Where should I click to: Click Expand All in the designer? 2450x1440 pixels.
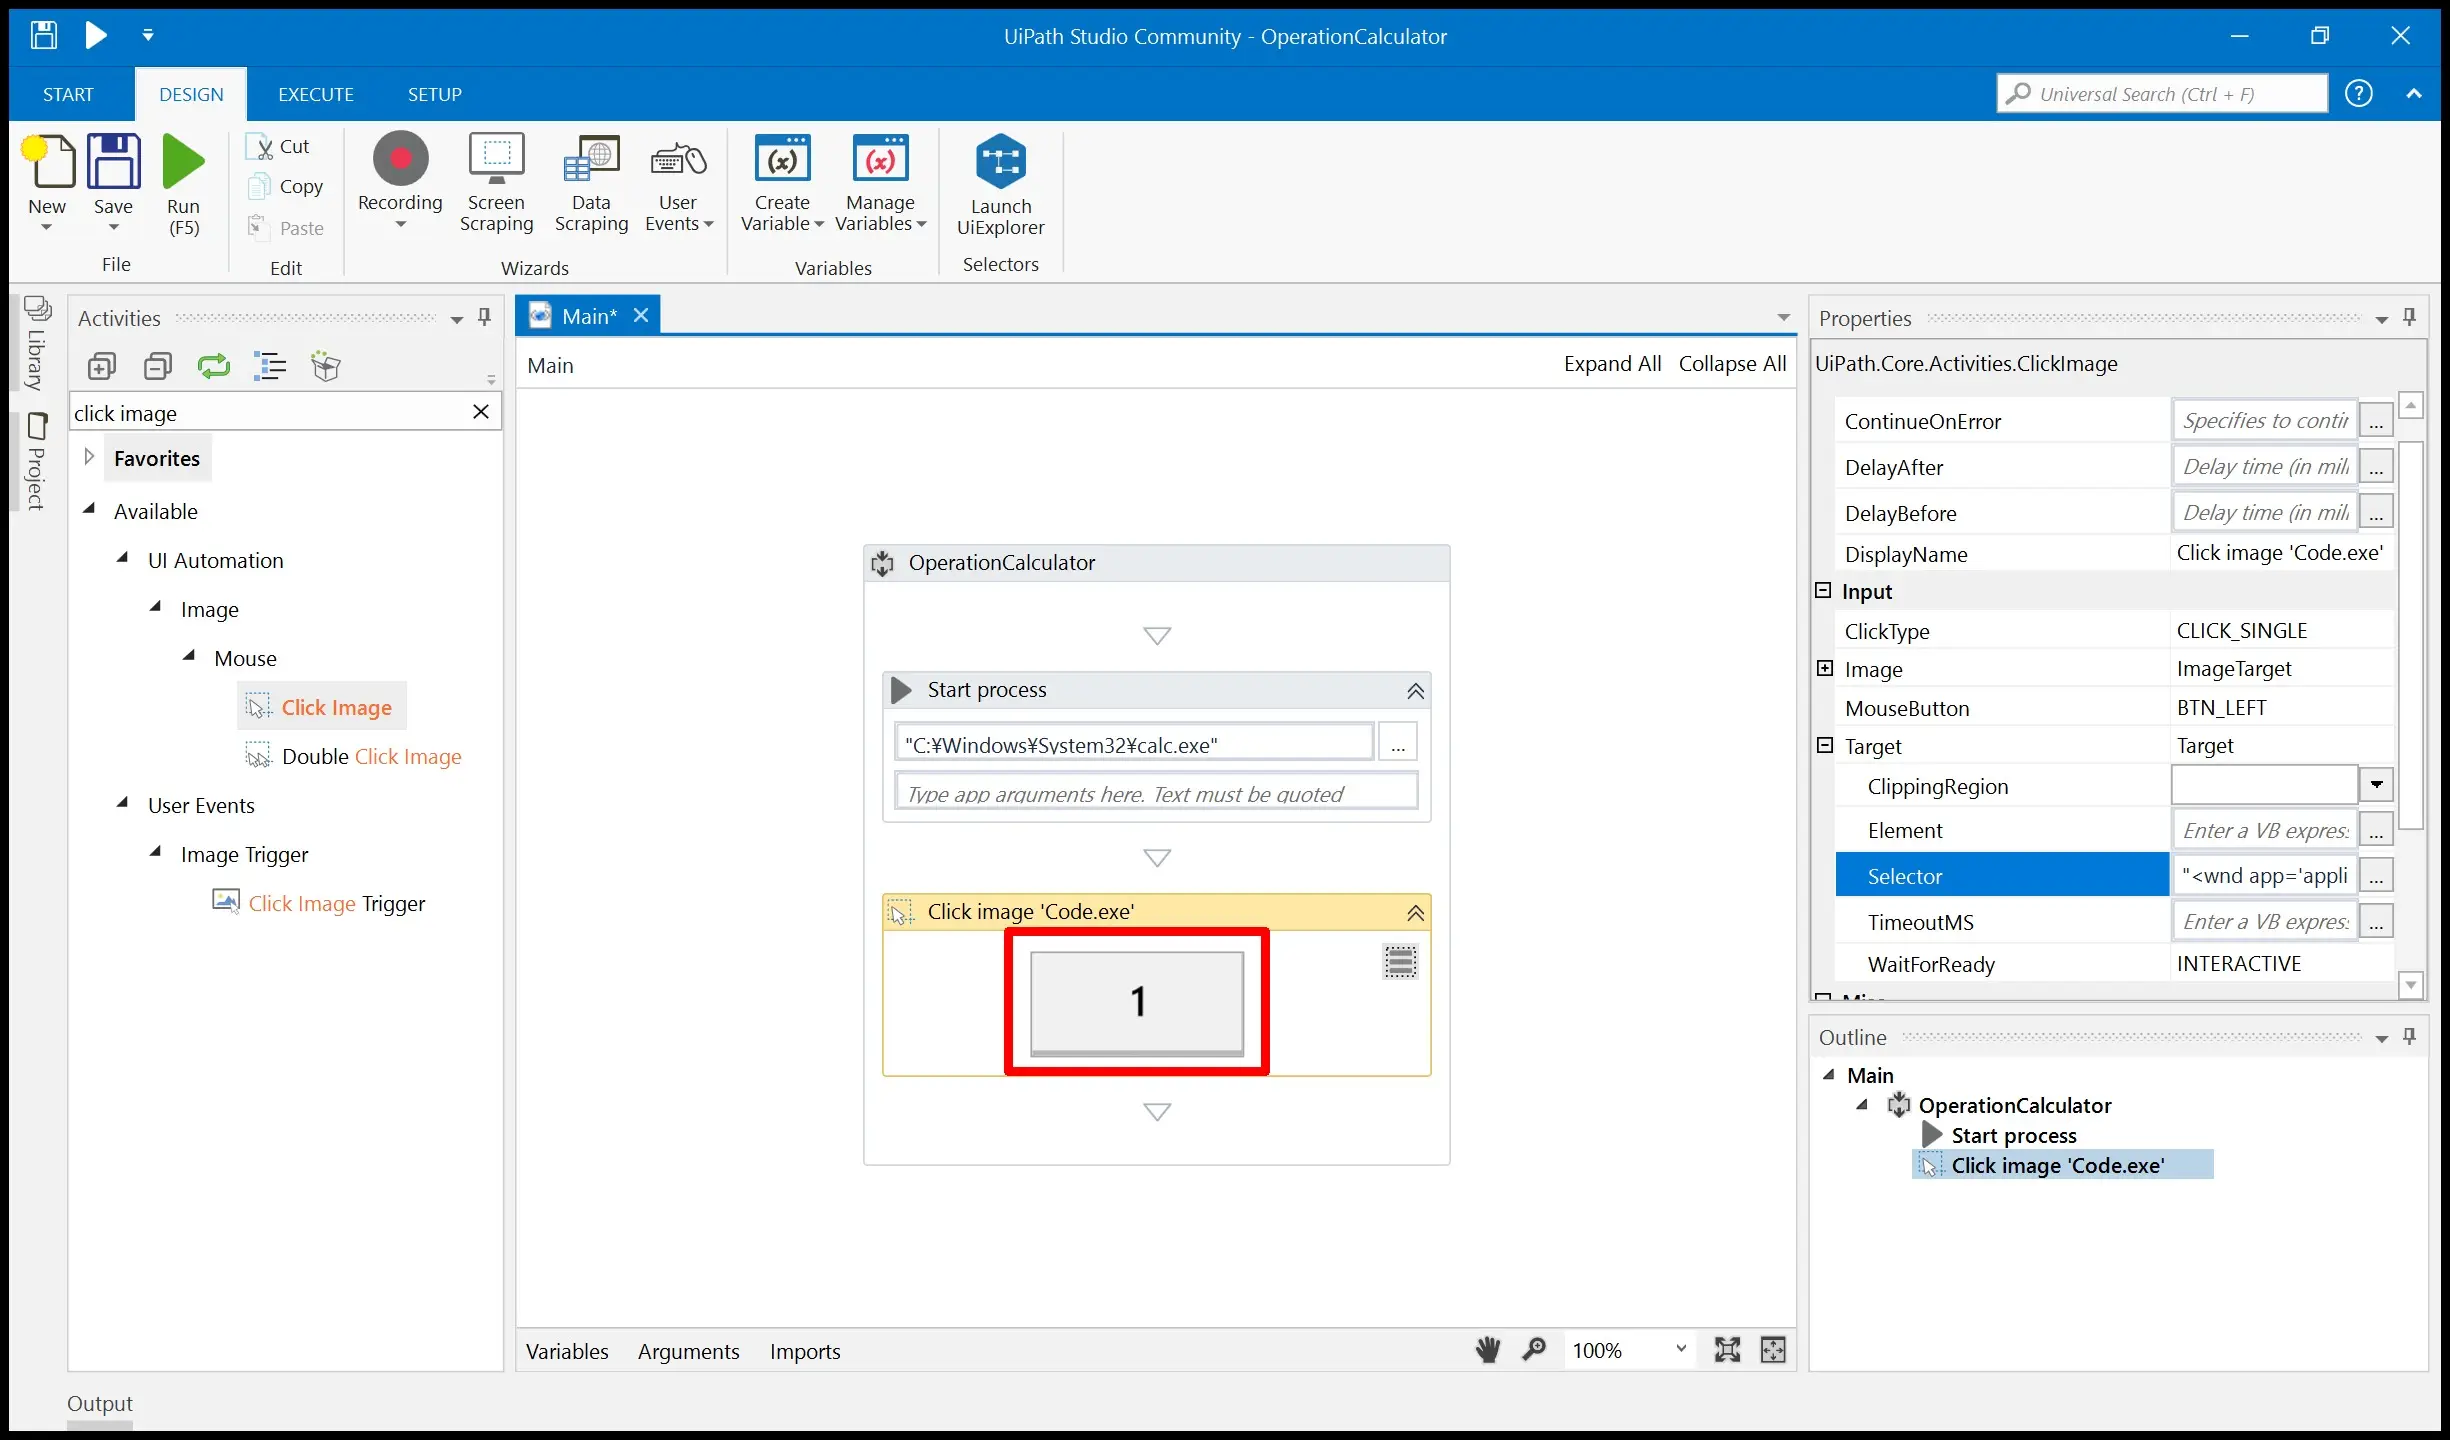pos(1612,364)
